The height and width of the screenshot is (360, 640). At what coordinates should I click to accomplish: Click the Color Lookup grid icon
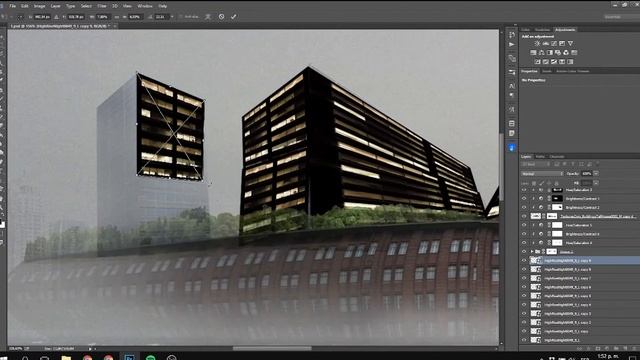click(574, 53)
